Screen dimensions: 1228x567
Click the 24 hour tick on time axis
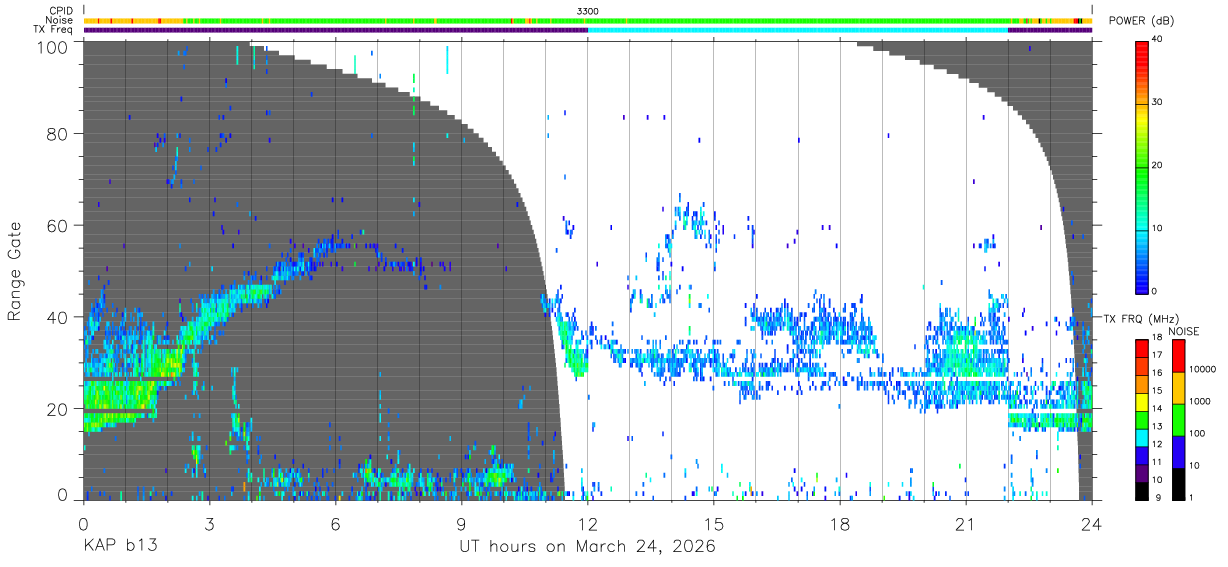(1092, 523)
